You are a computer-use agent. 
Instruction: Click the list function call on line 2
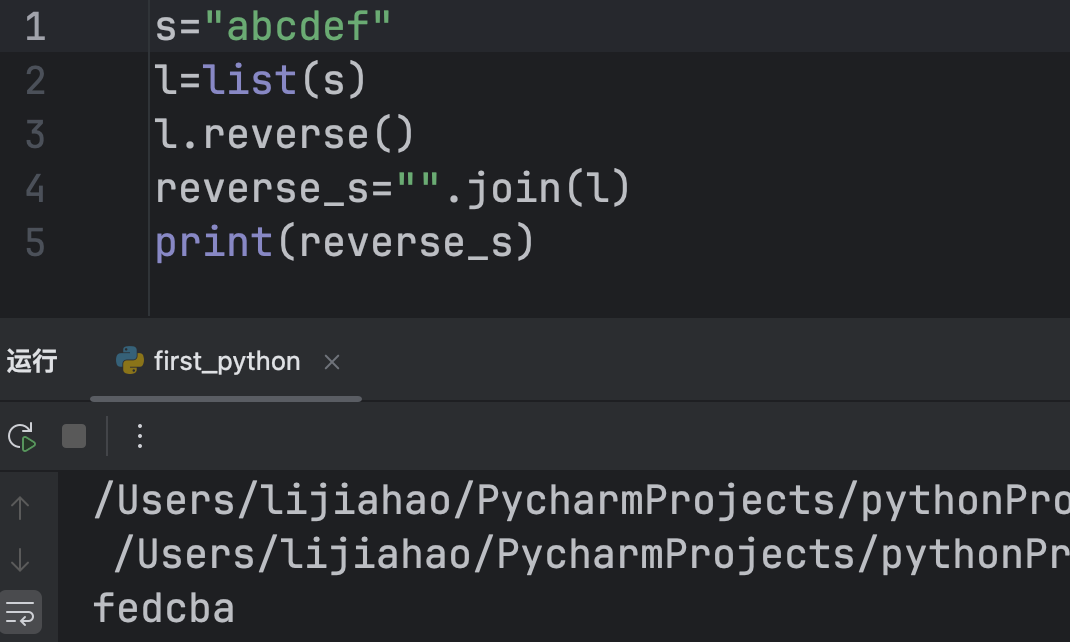[251, 81]
